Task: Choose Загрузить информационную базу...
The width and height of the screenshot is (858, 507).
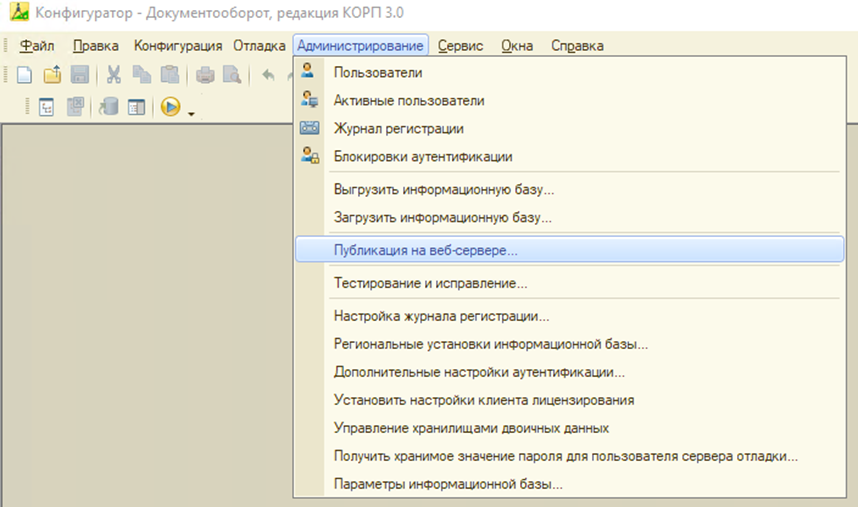Action: 570,217
